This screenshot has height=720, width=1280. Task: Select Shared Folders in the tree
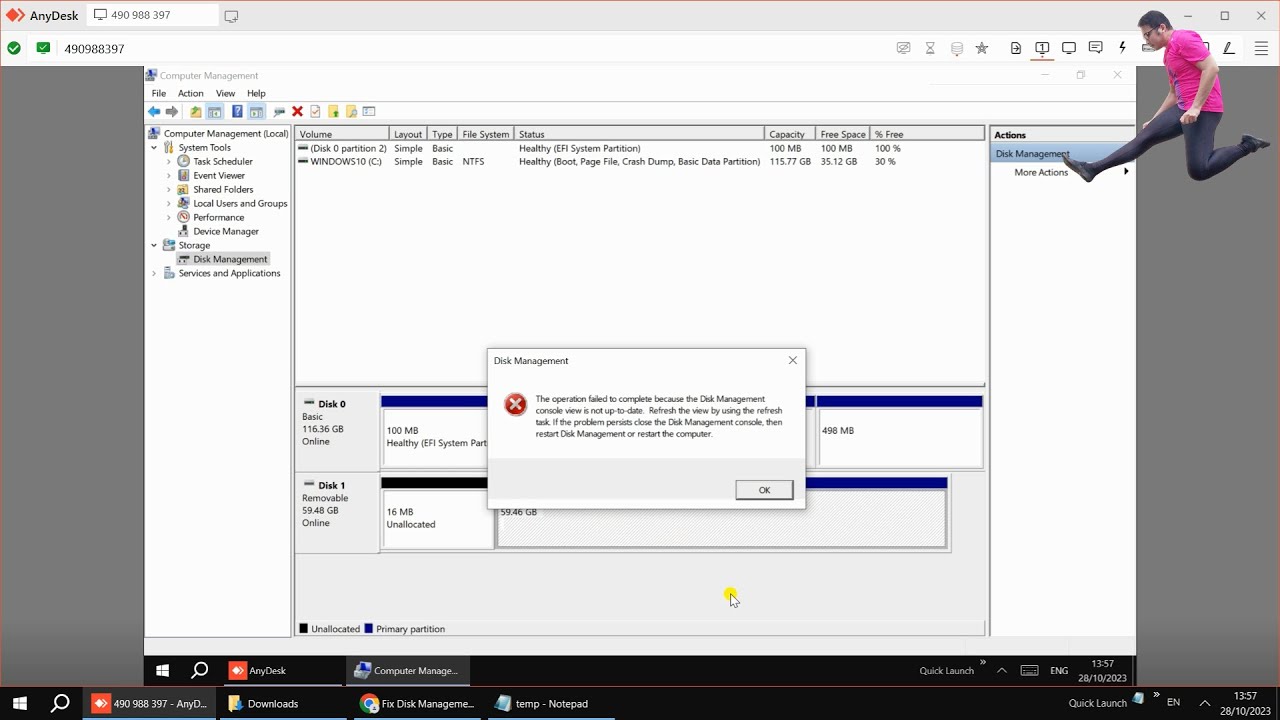(x=223, y=189)
